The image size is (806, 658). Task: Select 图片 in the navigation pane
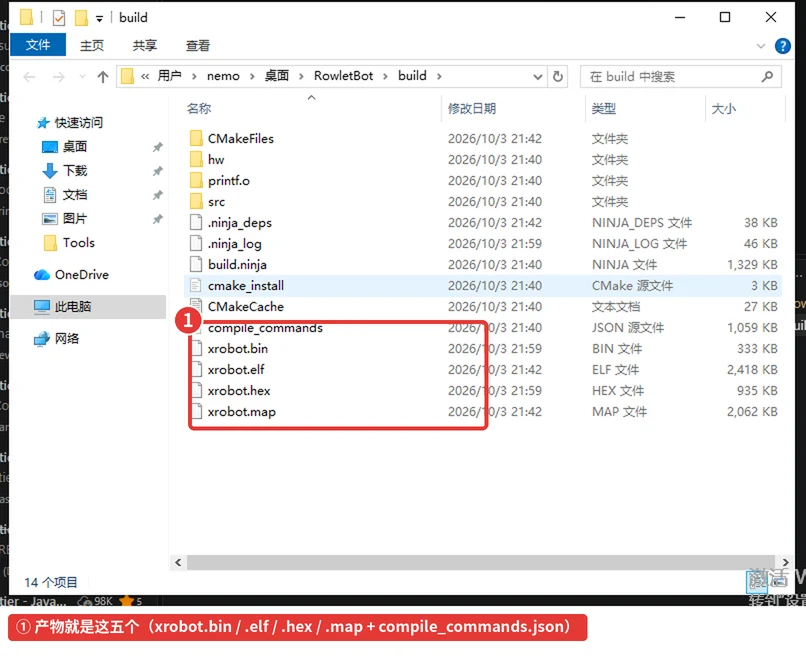(x=75, y=218)
